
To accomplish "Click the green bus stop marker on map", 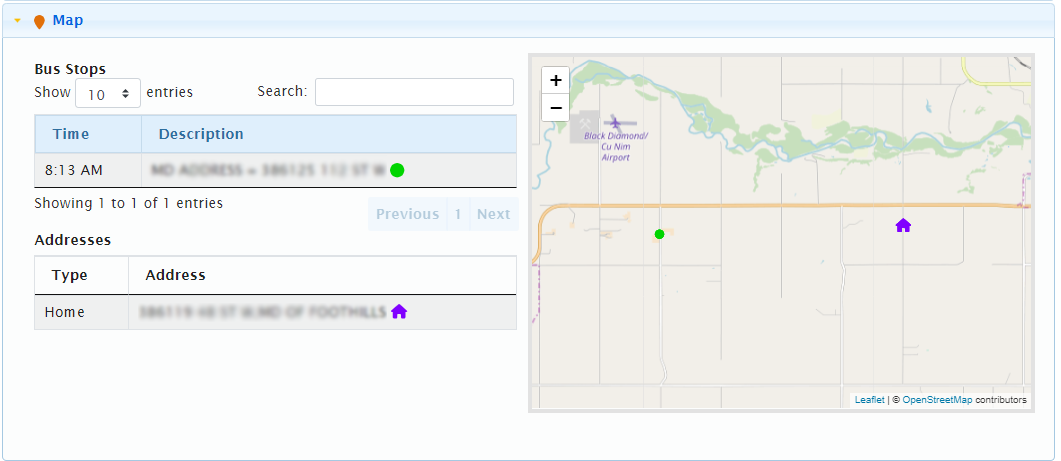I will (x=659, y=234).
